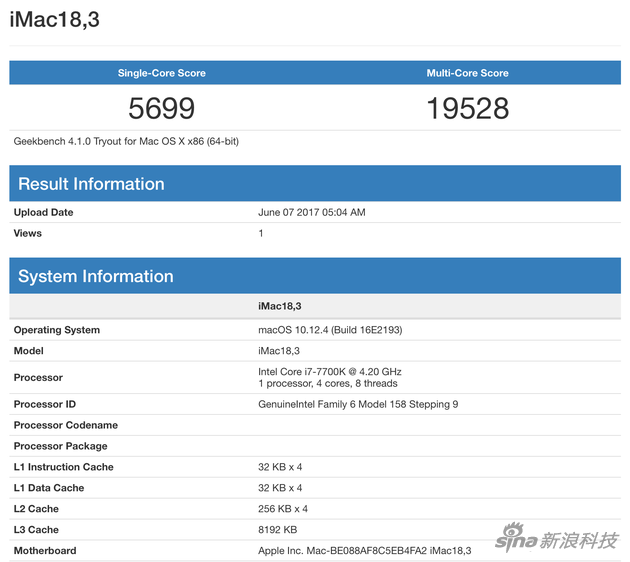Select the 256 KB x 4 value
Screen dimensions: 630x562
(283, 509)
